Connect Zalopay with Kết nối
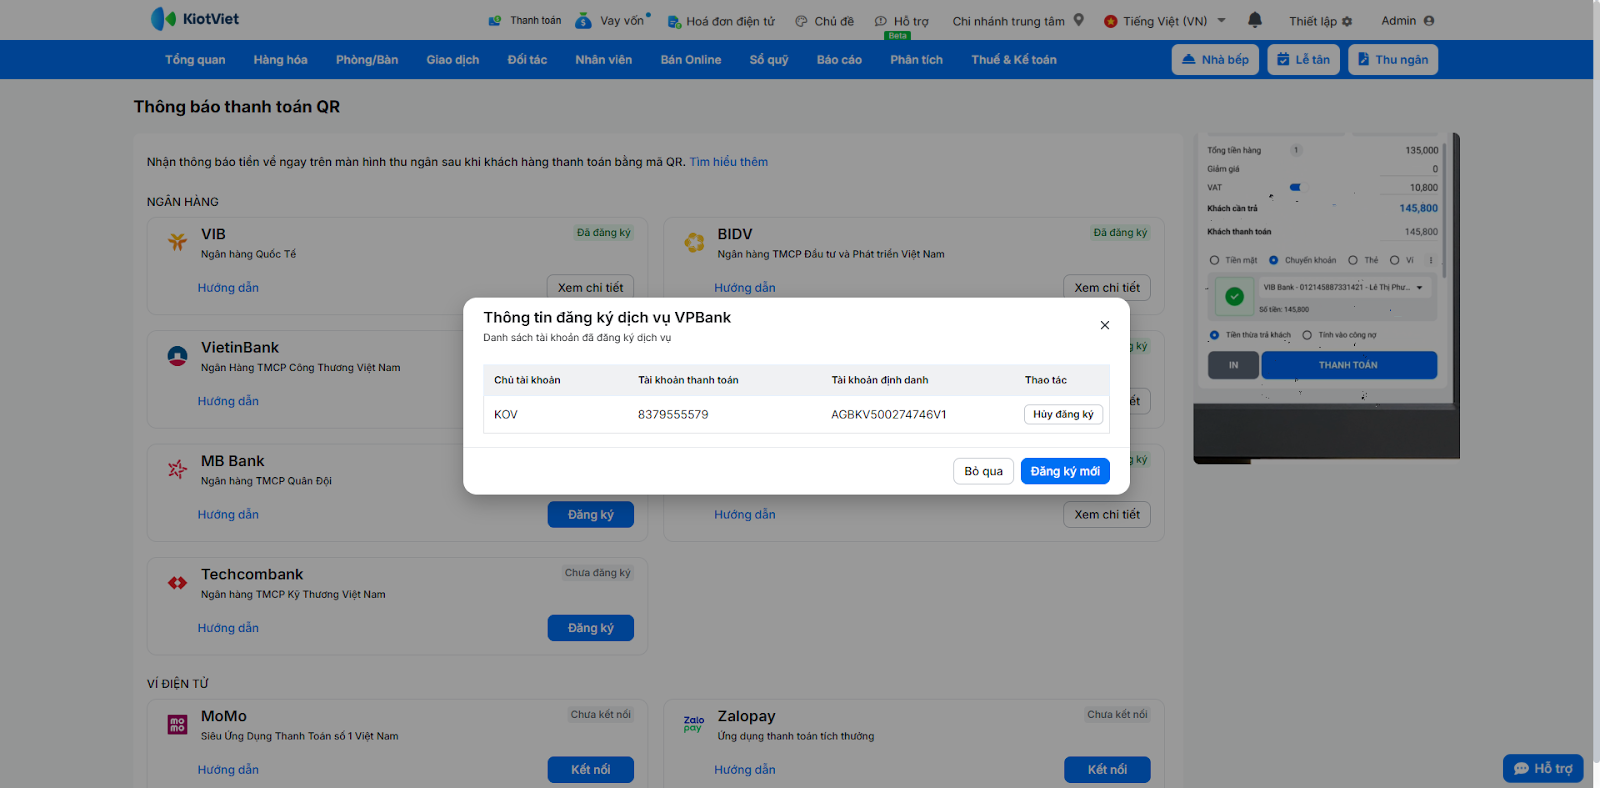 tap(1107, 770)
